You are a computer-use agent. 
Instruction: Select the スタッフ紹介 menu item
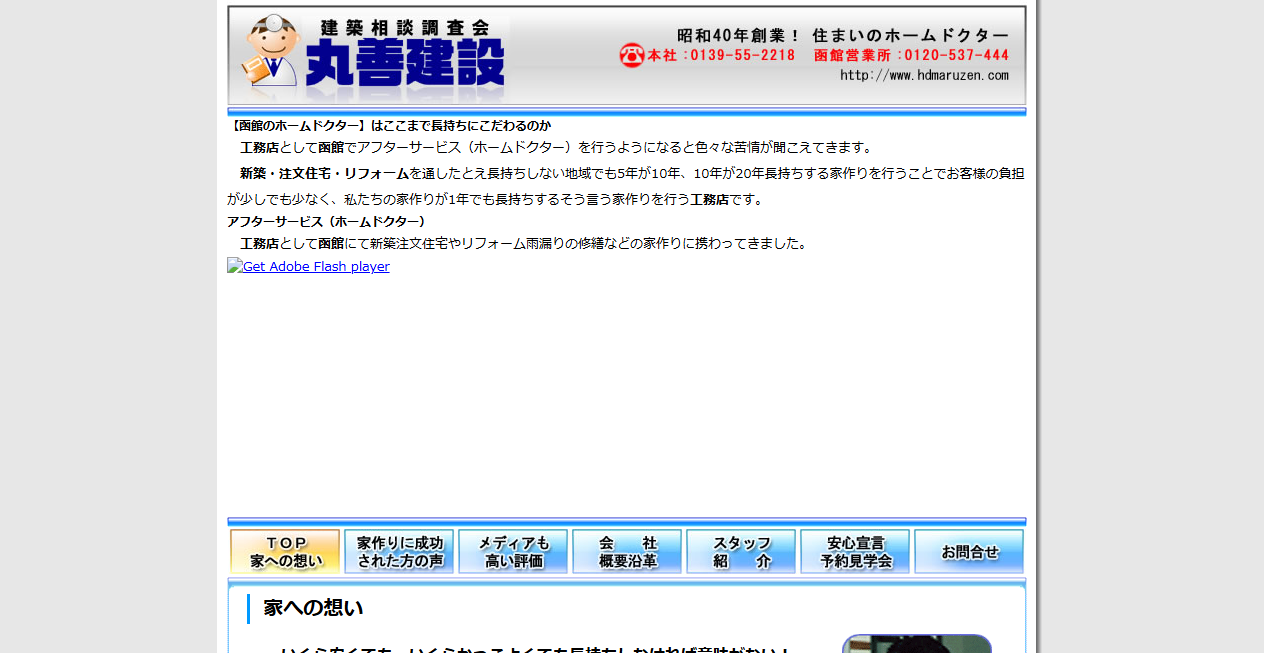click(x=741, y=551)
